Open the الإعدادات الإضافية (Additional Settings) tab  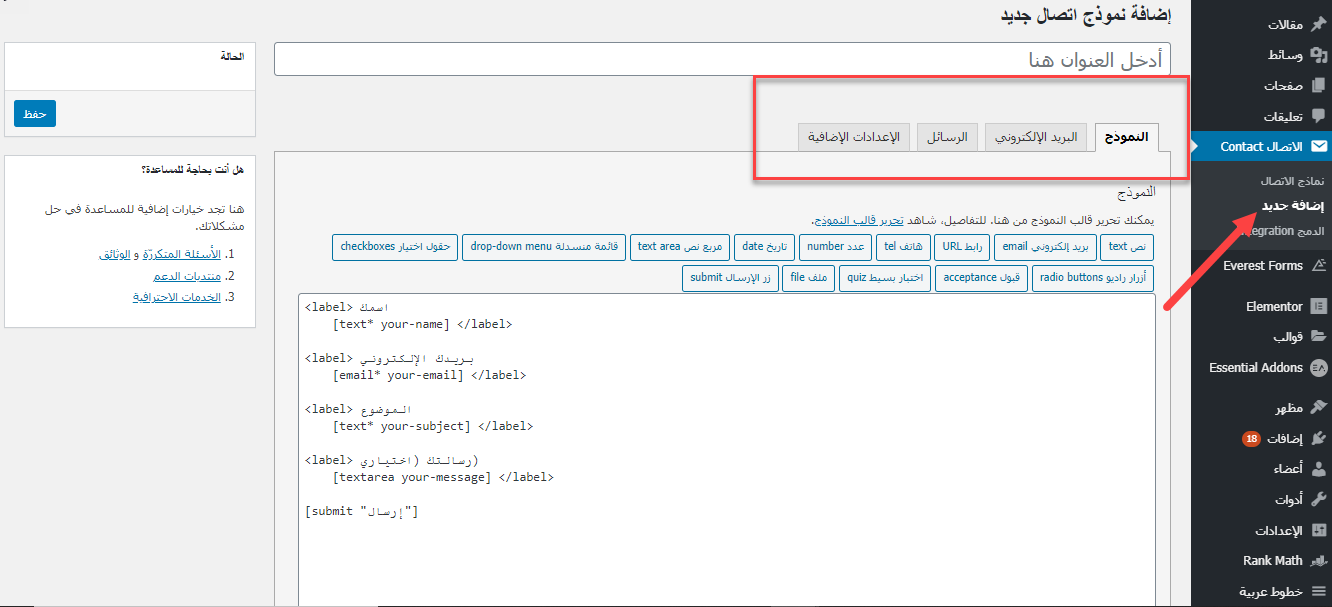click(853, 137)
